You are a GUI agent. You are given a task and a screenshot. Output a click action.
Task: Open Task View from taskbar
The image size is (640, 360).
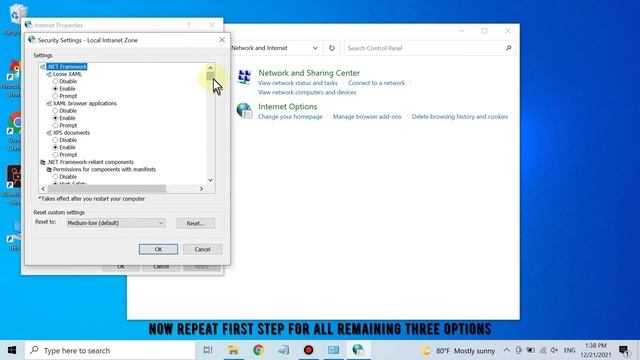208,350
